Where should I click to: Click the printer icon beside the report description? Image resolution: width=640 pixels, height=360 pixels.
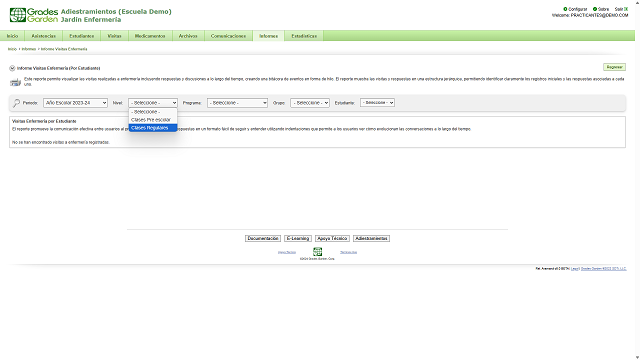point(15,82)
